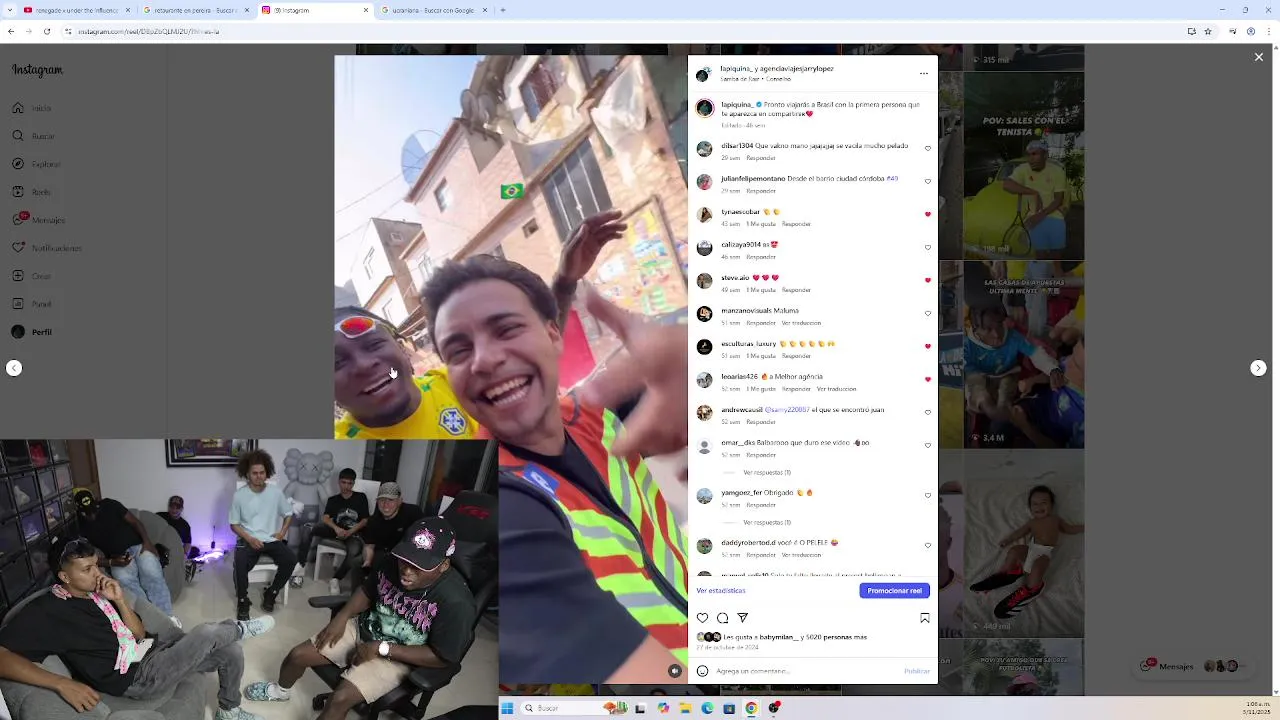
Task: Toggle the reel's mute sound button
Action: click(x=675, y=671)
